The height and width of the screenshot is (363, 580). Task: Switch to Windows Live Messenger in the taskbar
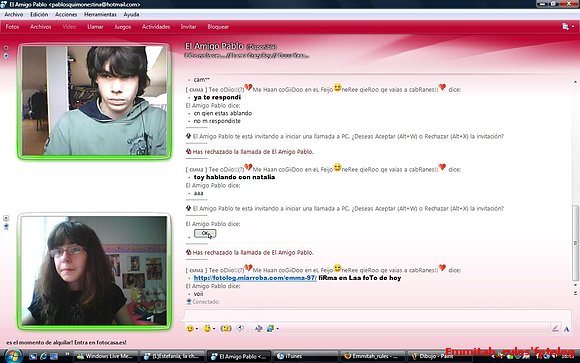(x=106, y=356)
